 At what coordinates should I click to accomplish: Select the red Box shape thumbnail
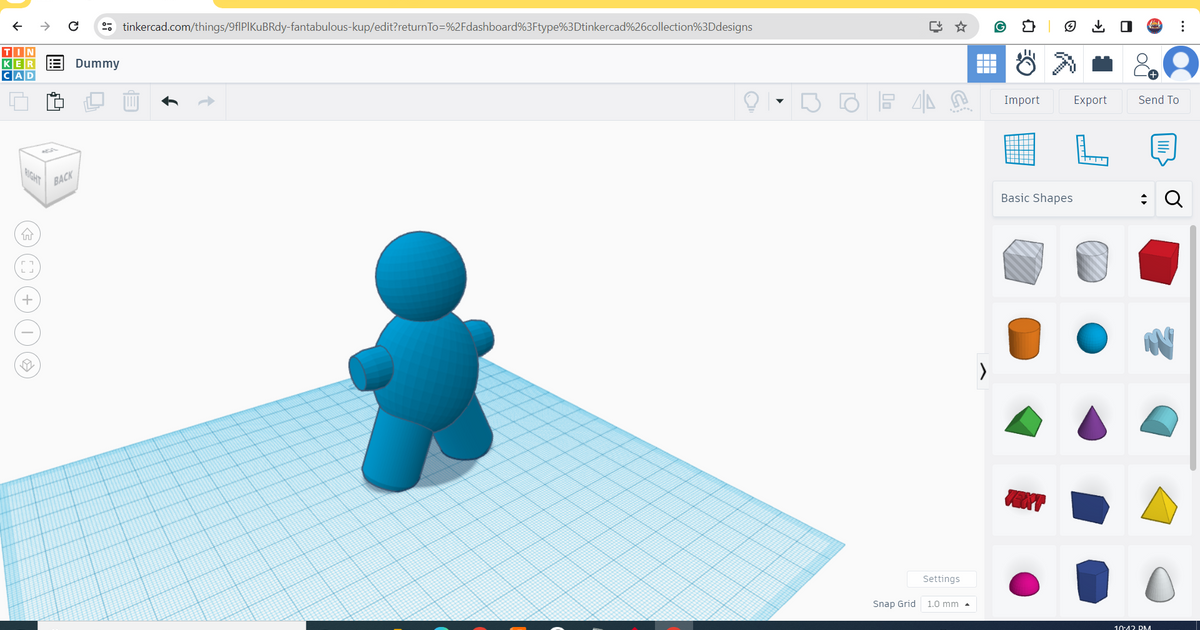(1158, 261)
